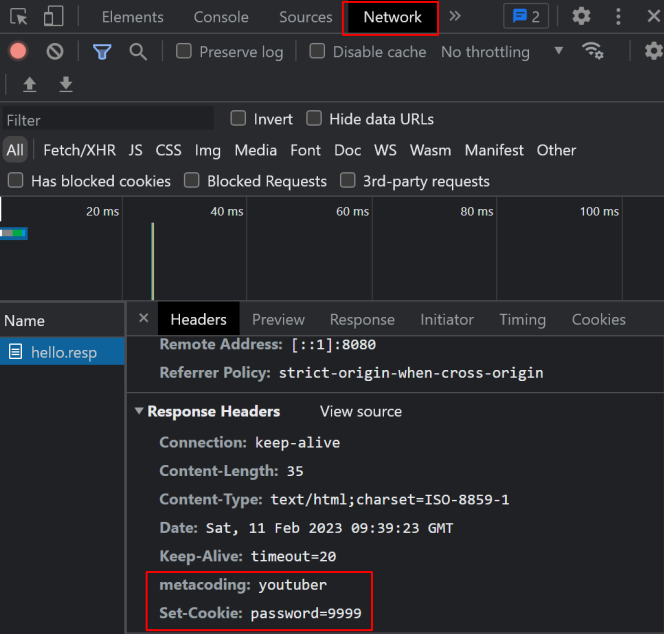Check the Invert filter checkbox
The height and width of the screenshot is (634, 664).
238,118
